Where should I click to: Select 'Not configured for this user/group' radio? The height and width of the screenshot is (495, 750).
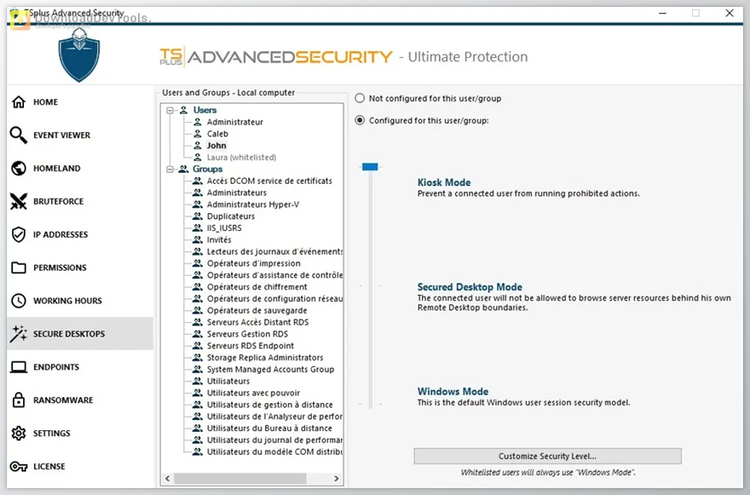[360, 98]
